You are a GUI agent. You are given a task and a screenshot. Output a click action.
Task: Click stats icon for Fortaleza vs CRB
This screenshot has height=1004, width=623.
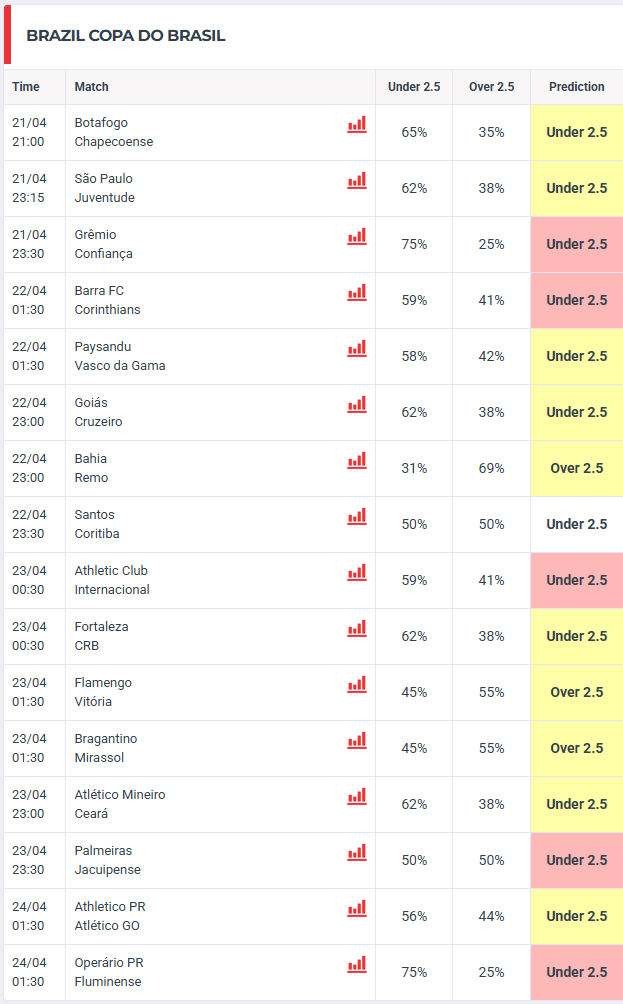click(x=357, y=629)
